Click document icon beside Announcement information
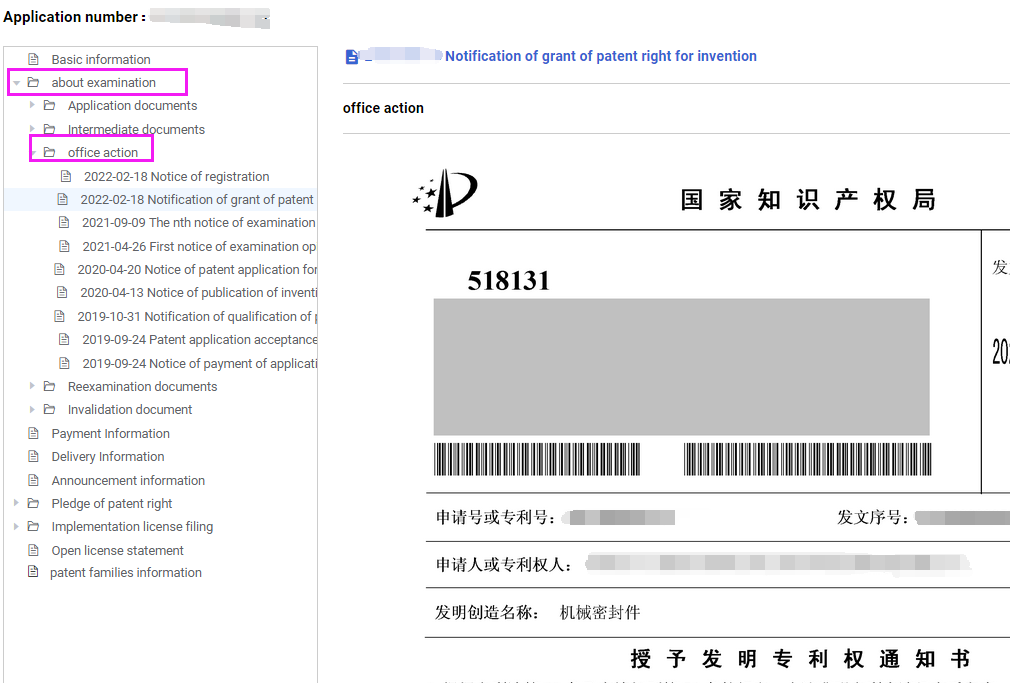Screen dimensions: 1010x683 [33, 480]
